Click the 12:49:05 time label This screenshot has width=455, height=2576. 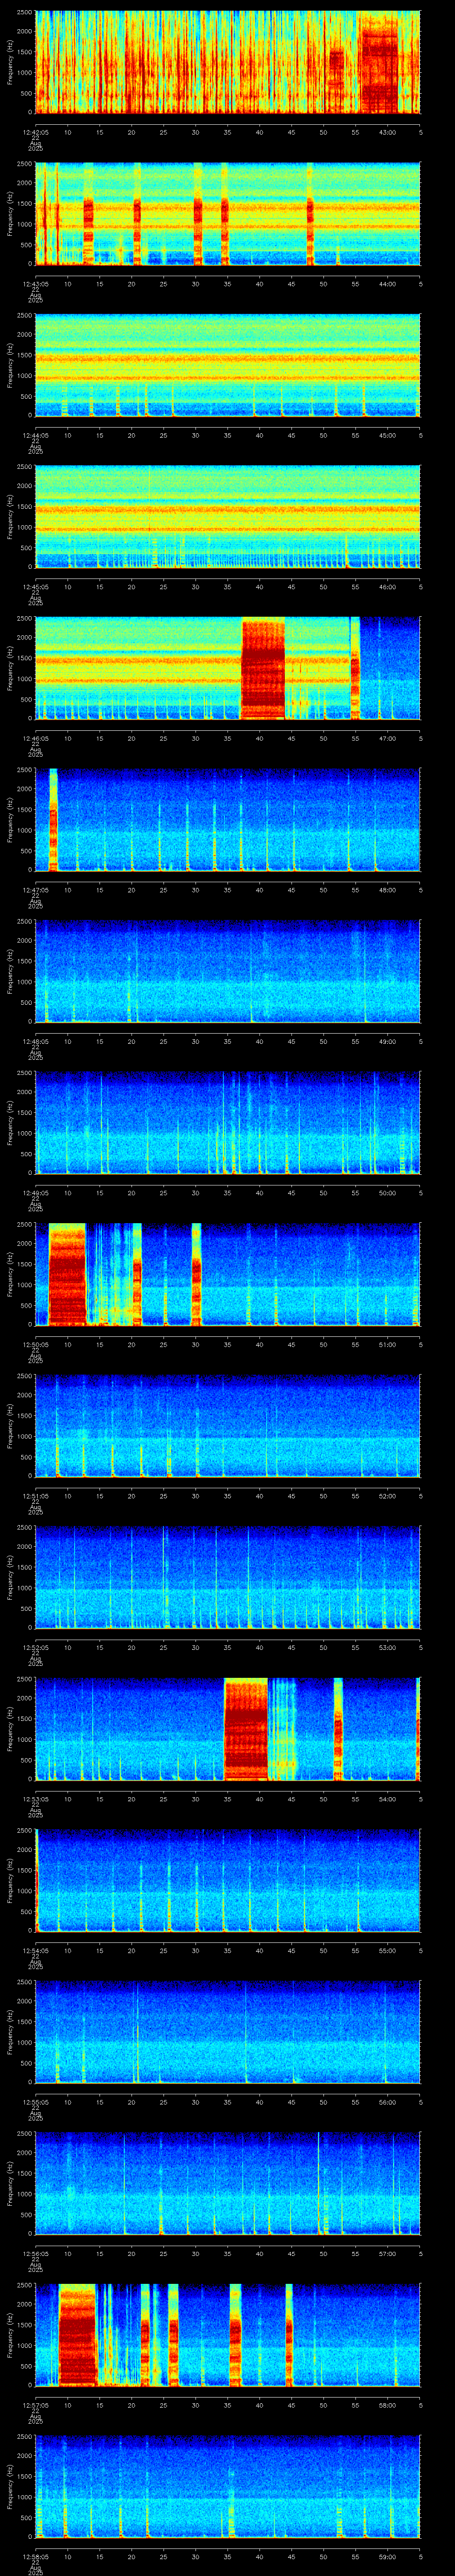(36, 1193)
